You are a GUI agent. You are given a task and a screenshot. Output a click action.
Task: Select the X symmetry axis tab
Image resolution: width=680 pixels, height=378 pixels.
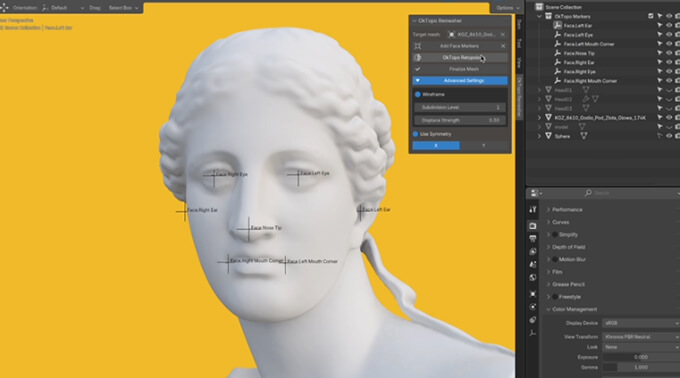[436, 146]
